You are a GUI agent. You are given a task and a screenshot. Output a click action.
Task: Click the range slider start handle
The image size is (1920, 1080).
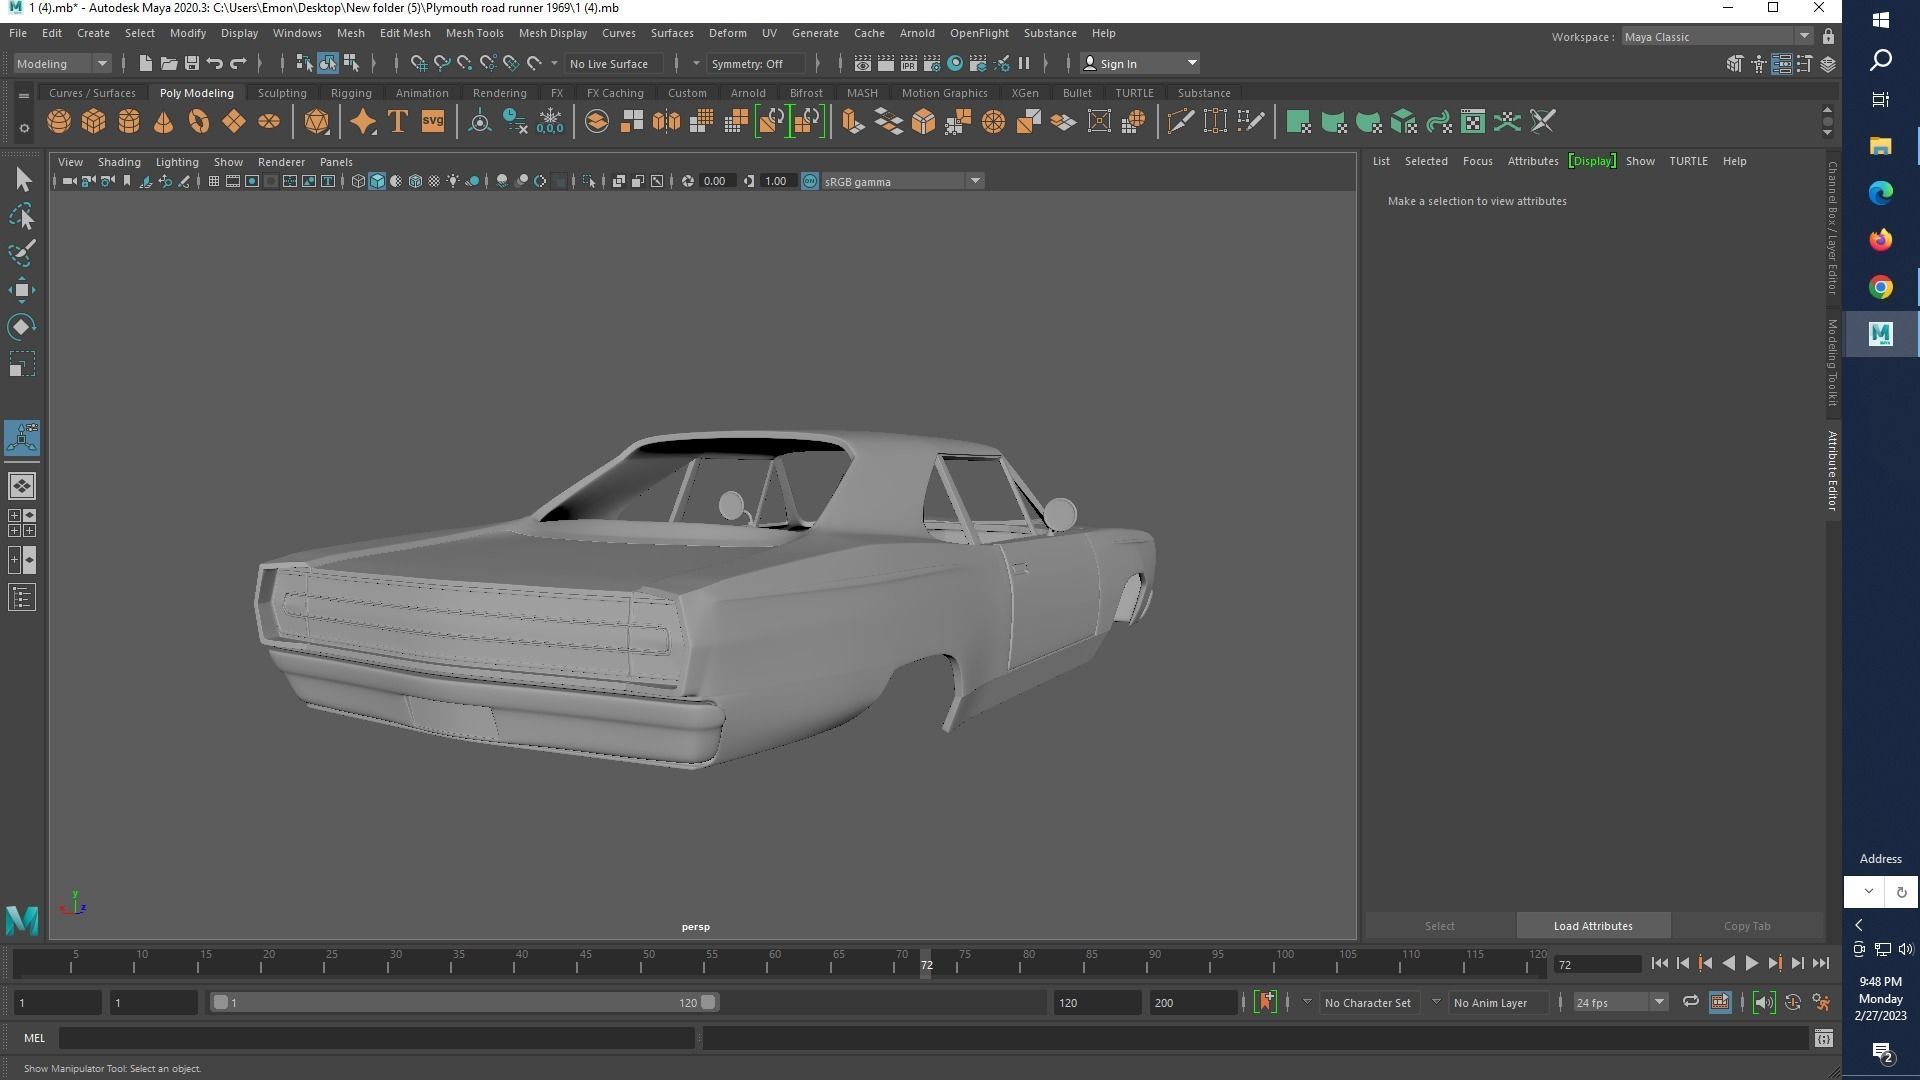(x=220, y=1002)
